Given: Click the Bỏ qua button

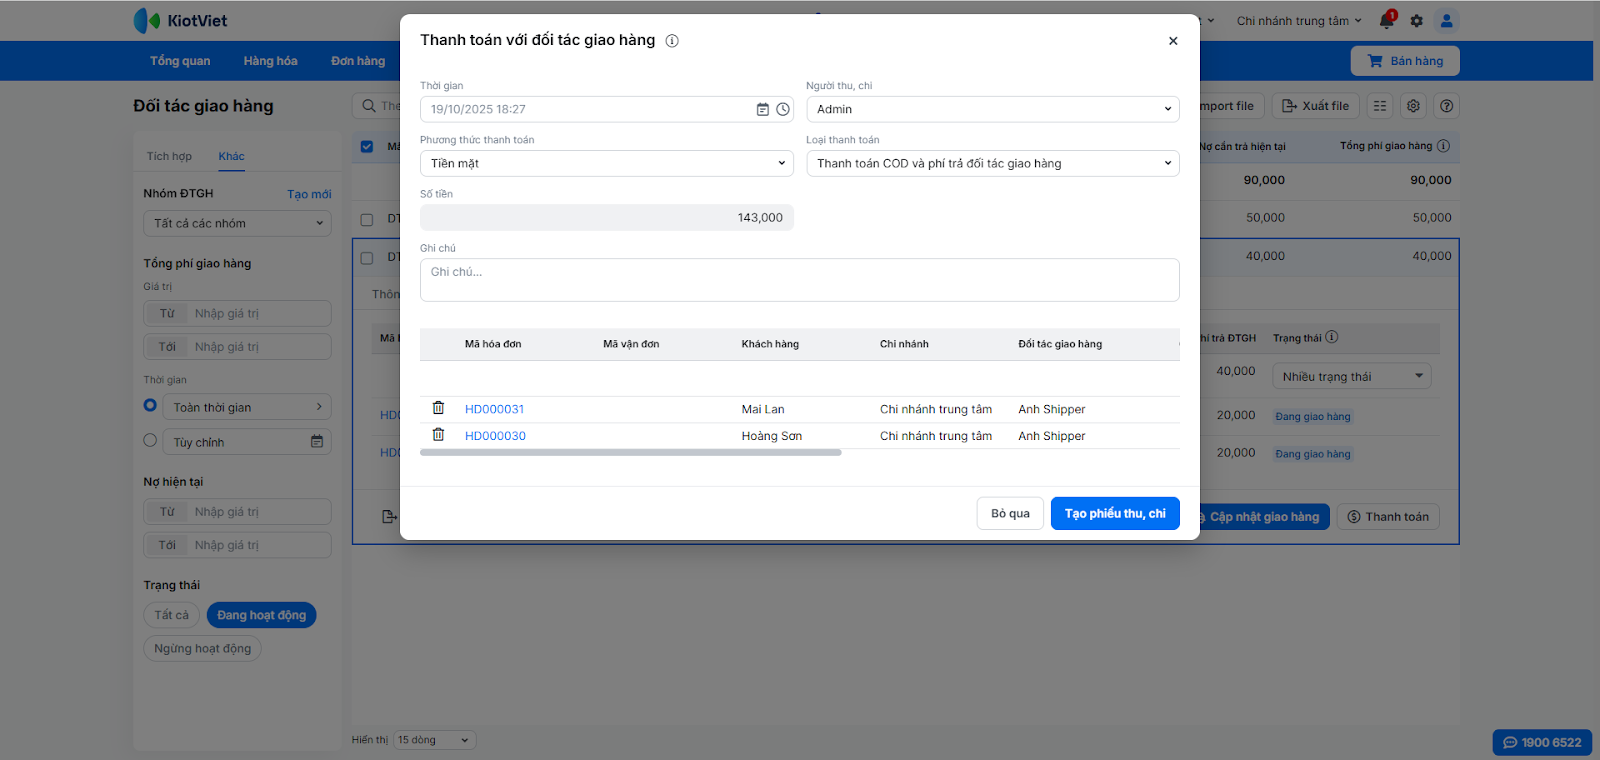Looking at the screenshot, I should tap(1010, 513).
